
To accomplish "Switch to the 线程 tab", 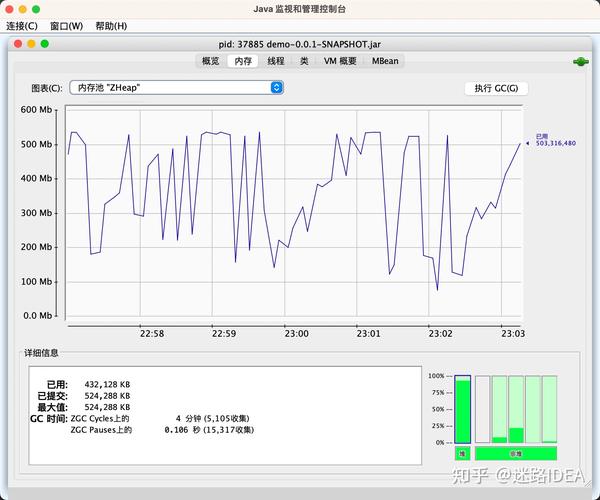I will coord(276,61).
